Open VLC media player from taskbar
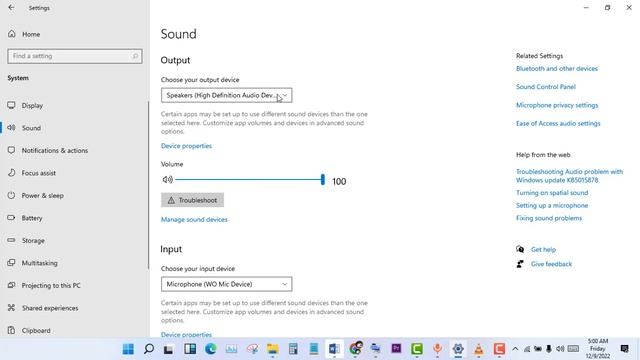 [478, 349]
